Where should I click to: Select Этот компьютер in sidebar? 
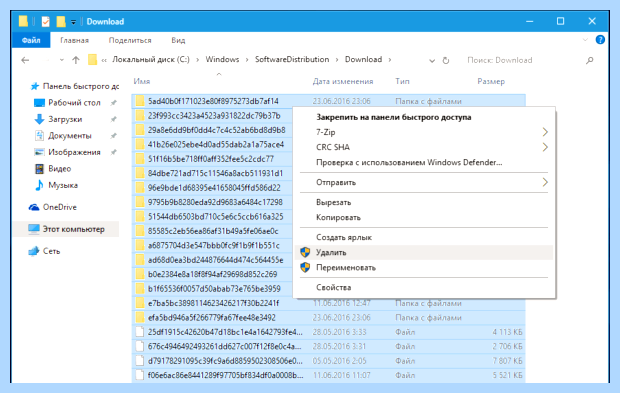[x=66, y=229]
